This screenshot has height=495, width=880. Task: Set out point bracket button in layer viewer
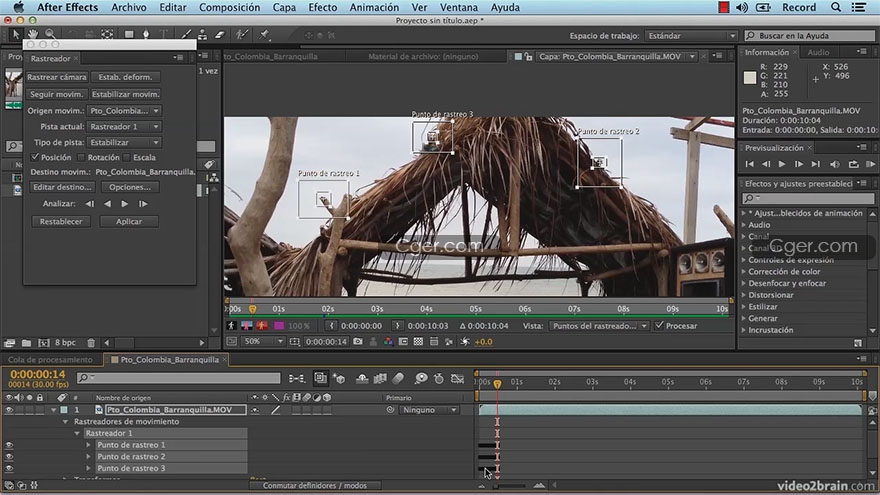click(x=397, y=326)
